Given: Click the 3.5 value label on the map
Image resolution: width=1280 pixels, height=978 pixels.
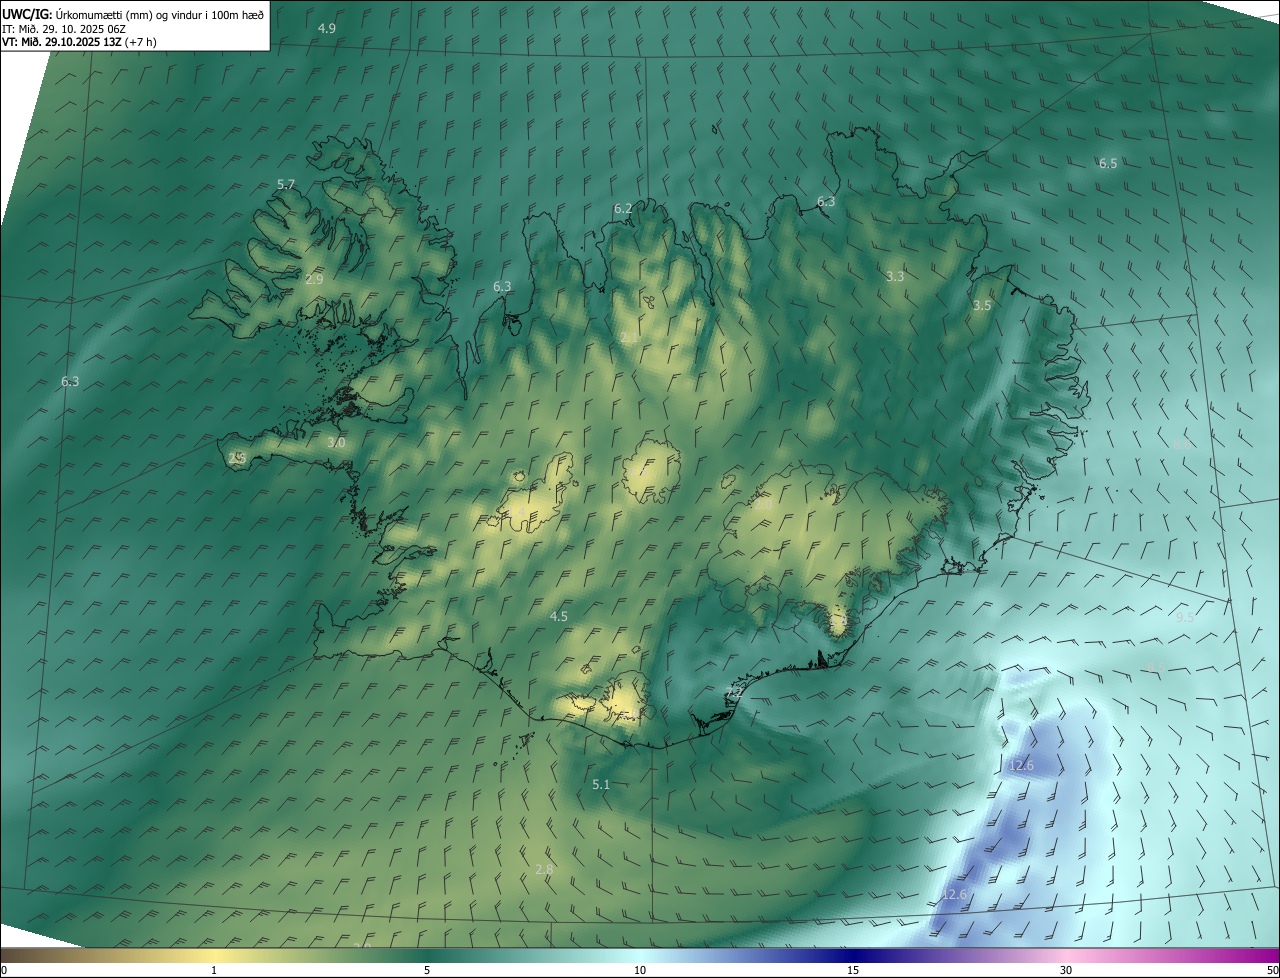Looking at the screenshot, I should point(982,306).
